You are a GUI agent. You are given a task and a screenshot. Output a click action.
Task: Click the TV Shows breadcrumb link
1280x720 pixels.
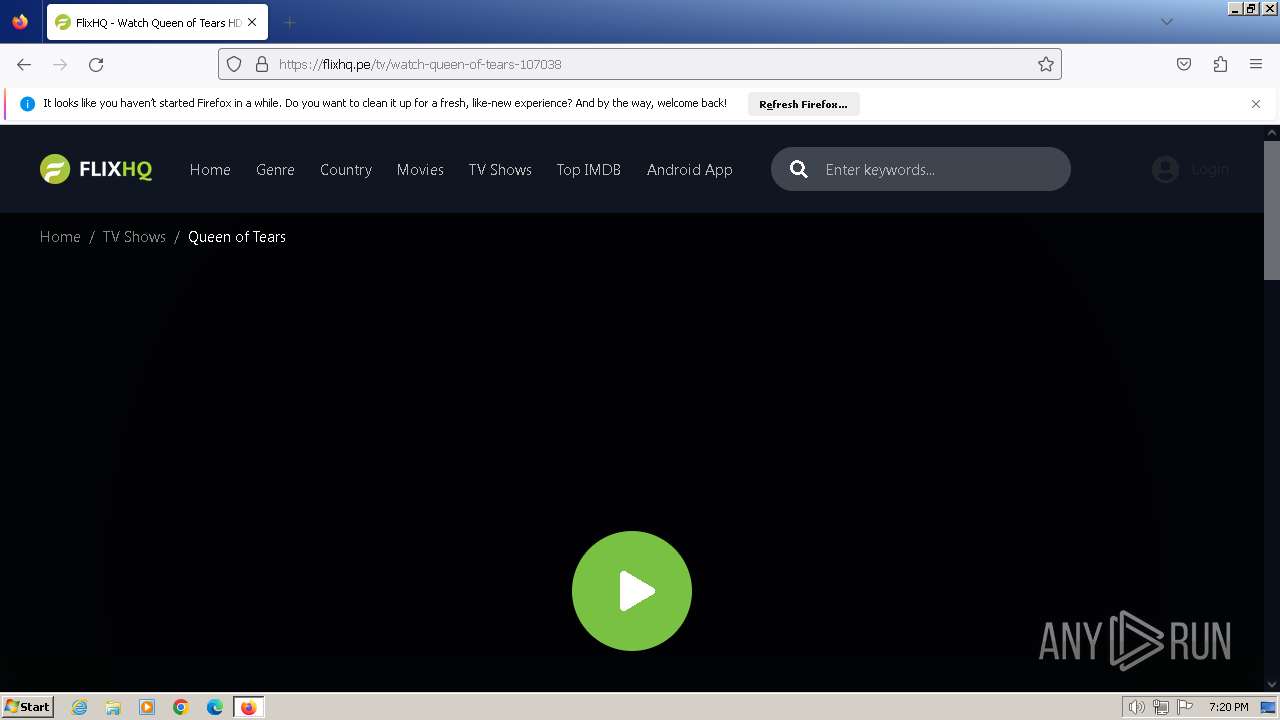pos(134,237)
